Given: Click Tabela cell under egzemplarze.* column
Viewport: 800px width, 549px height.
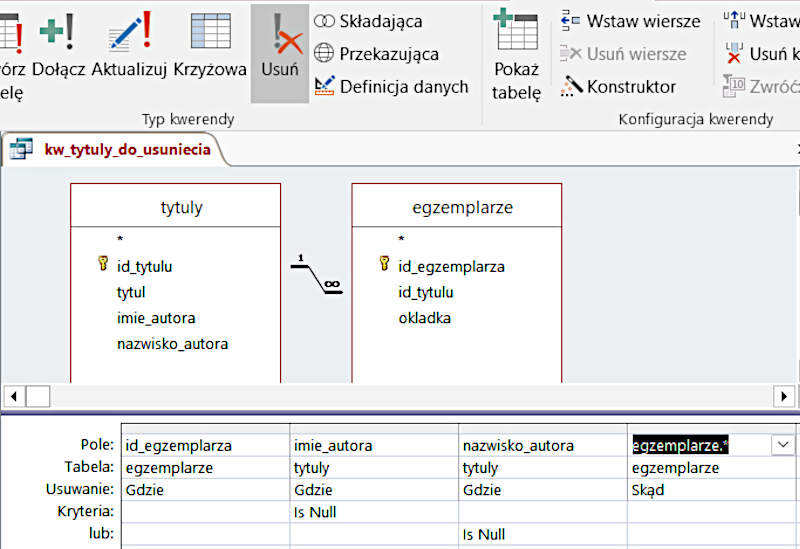Looking at the screenshot, I should click(x=712, y=468).
